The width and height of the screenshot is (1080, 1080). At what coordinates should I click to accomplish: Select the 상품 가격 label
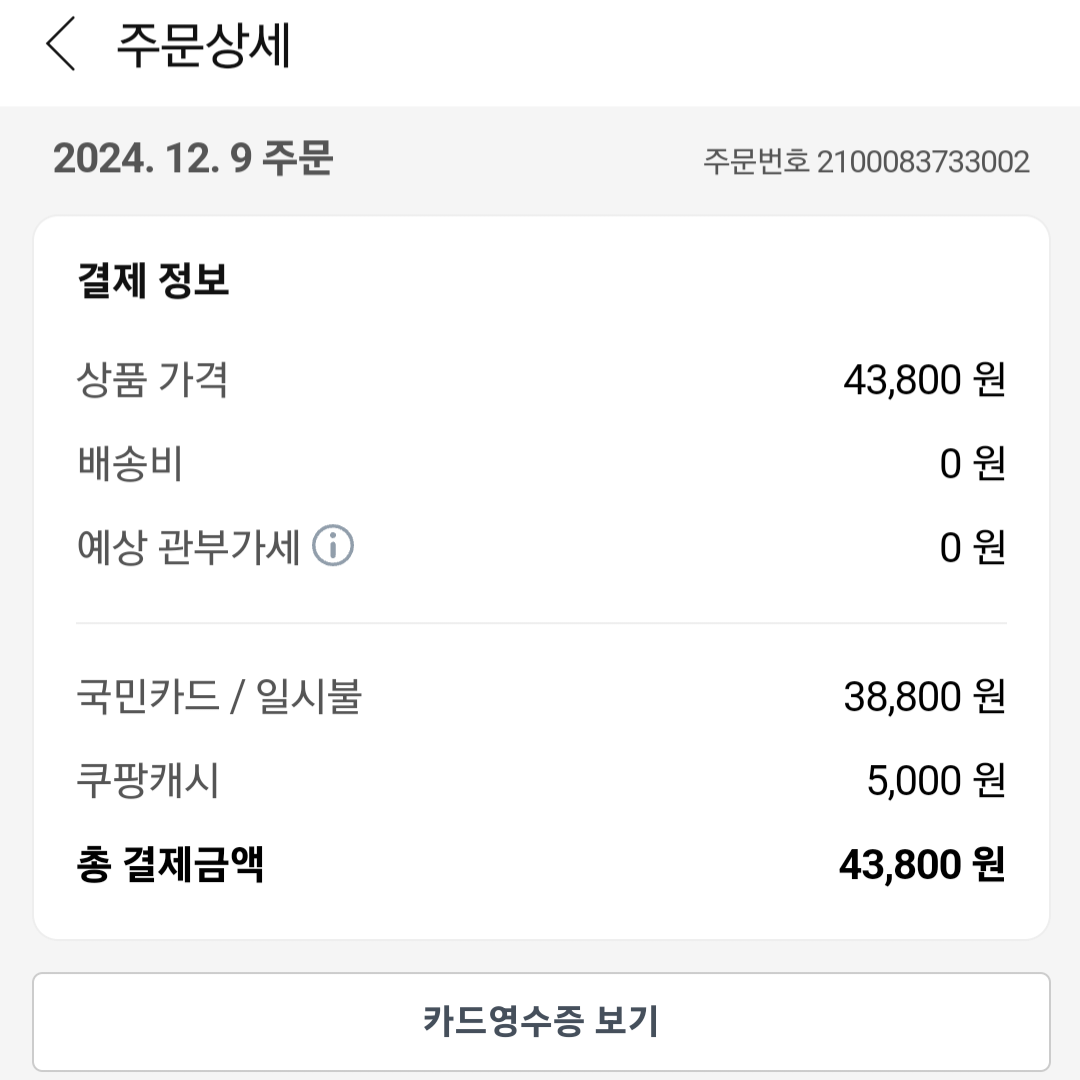click(153, 380)
